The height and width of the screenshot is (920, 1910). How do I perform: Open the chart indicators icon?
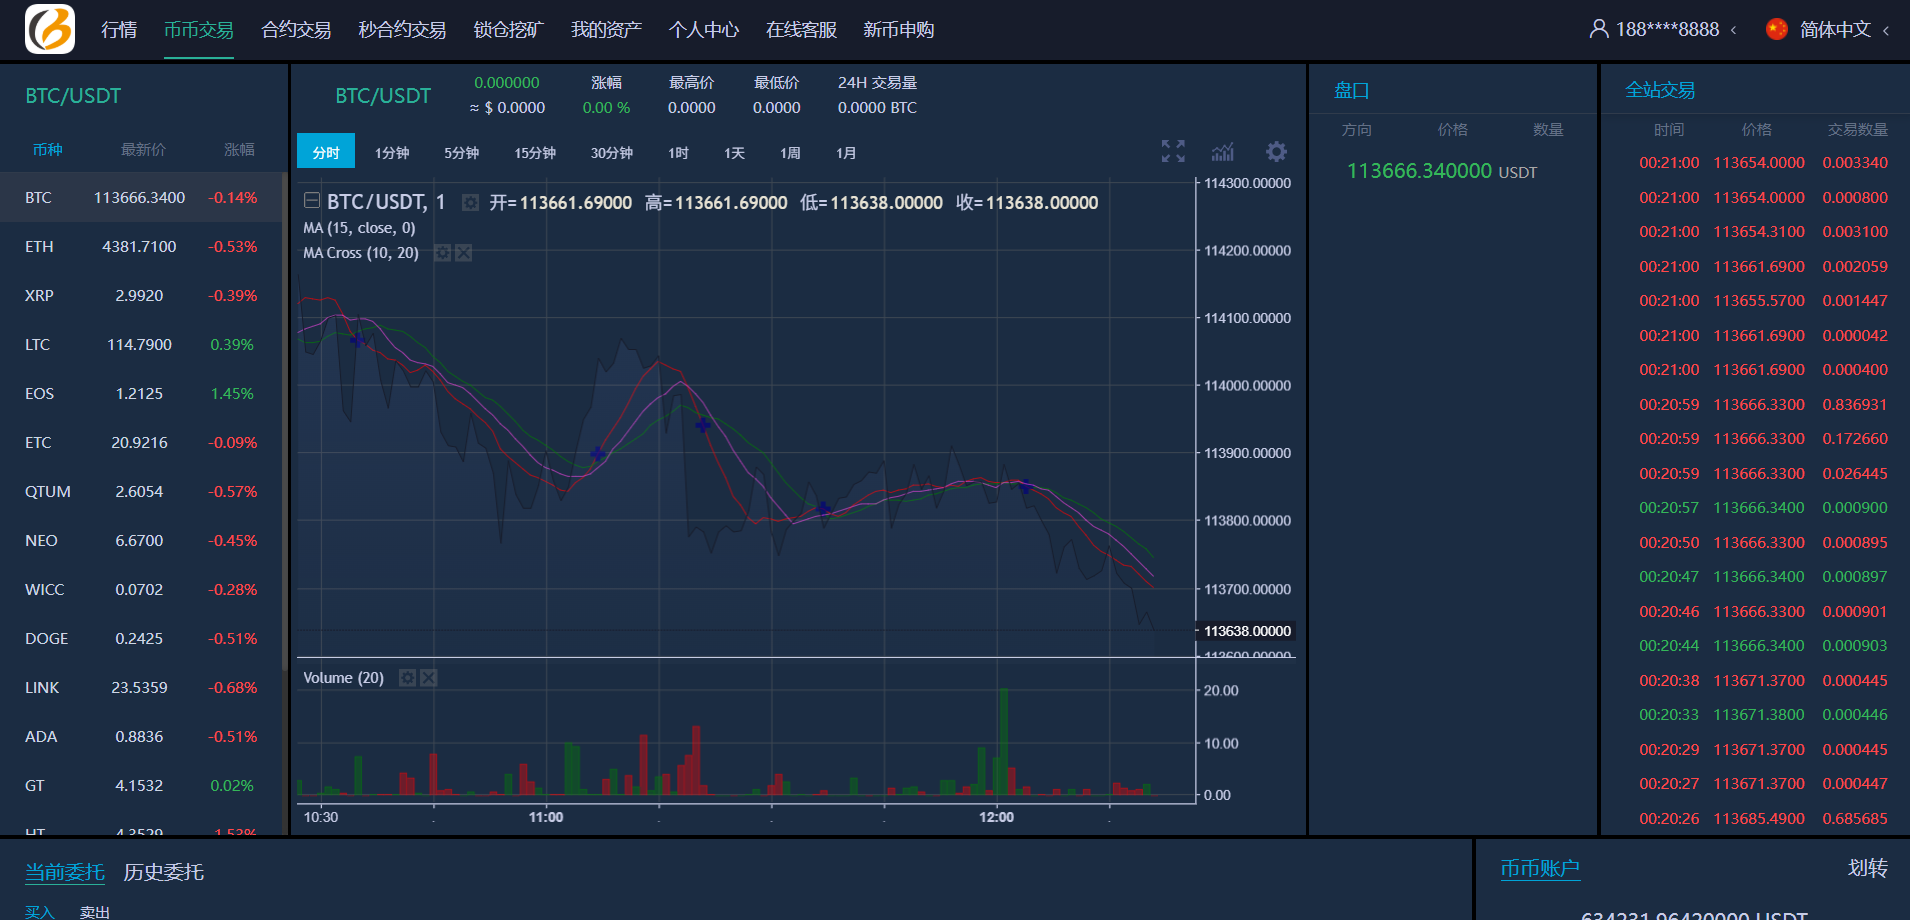(1222, 151)
